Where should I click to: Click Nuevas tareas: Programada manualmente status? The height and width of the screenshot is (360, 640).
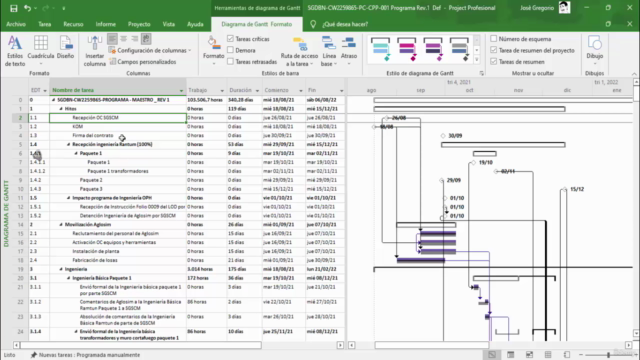(85, 355)
